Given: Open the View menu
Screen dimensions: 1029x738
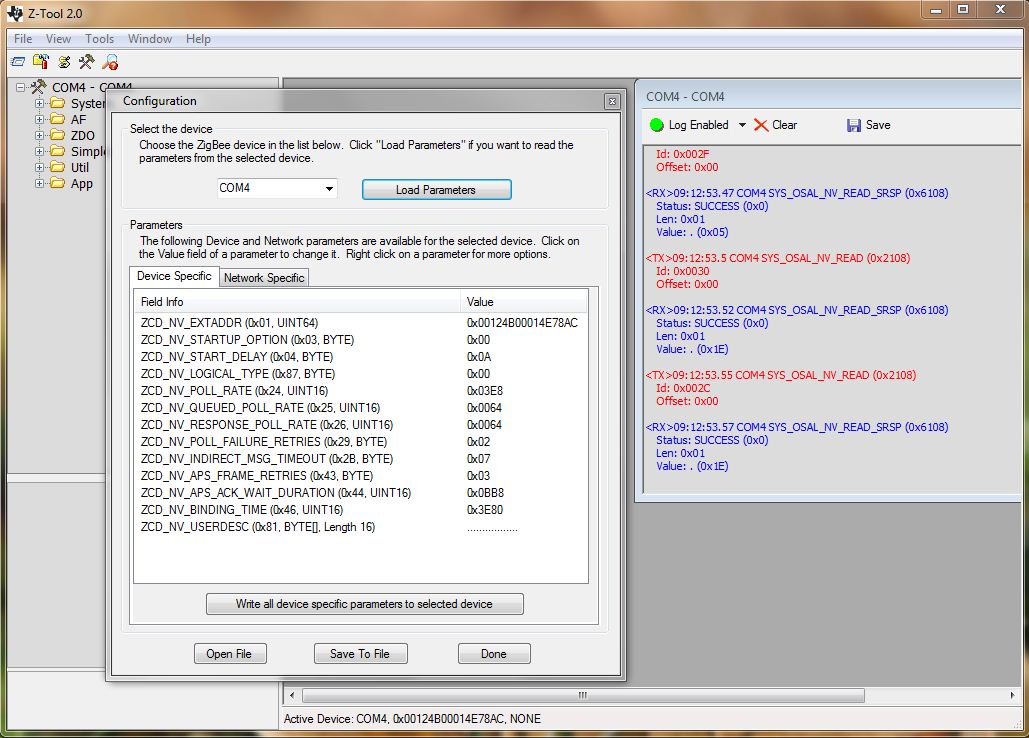Looking at the screenshot, I should pyautogui.click(x=58, y=39).
